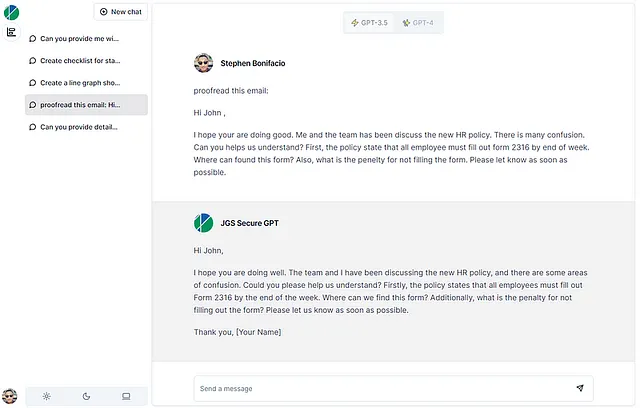The image size is (640, 408).
Task: Open the dashboard chart icon in sidebar
Action: click(11, 32)
